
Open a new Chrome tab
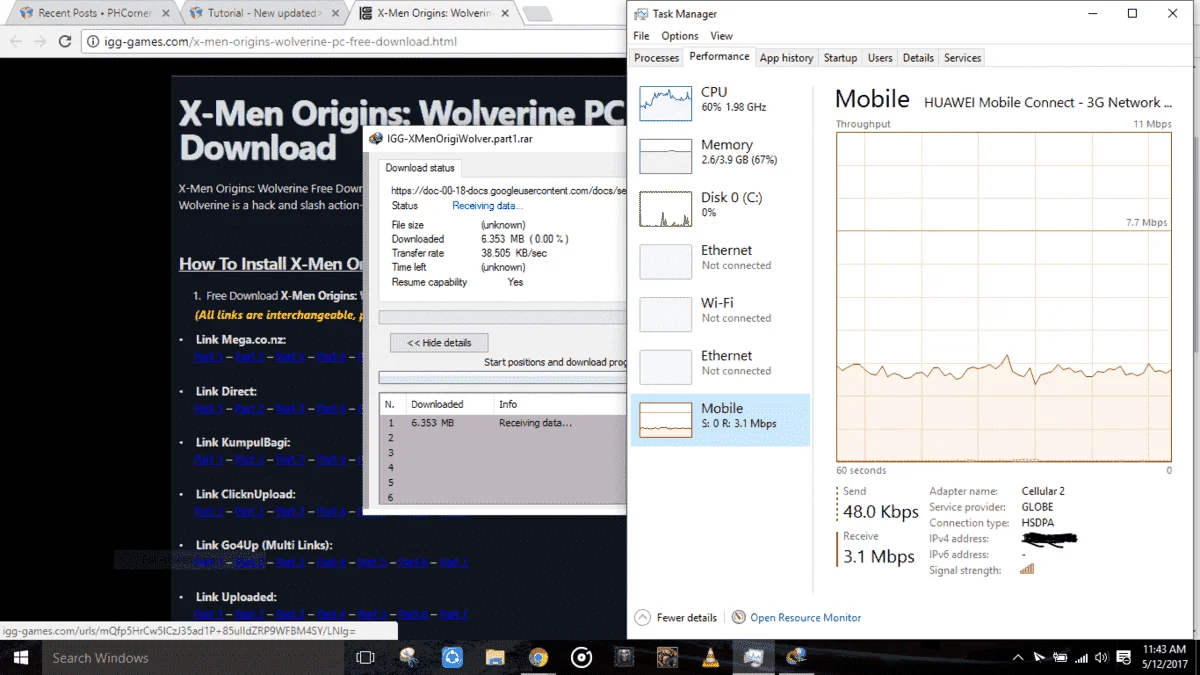click(537, 14)
